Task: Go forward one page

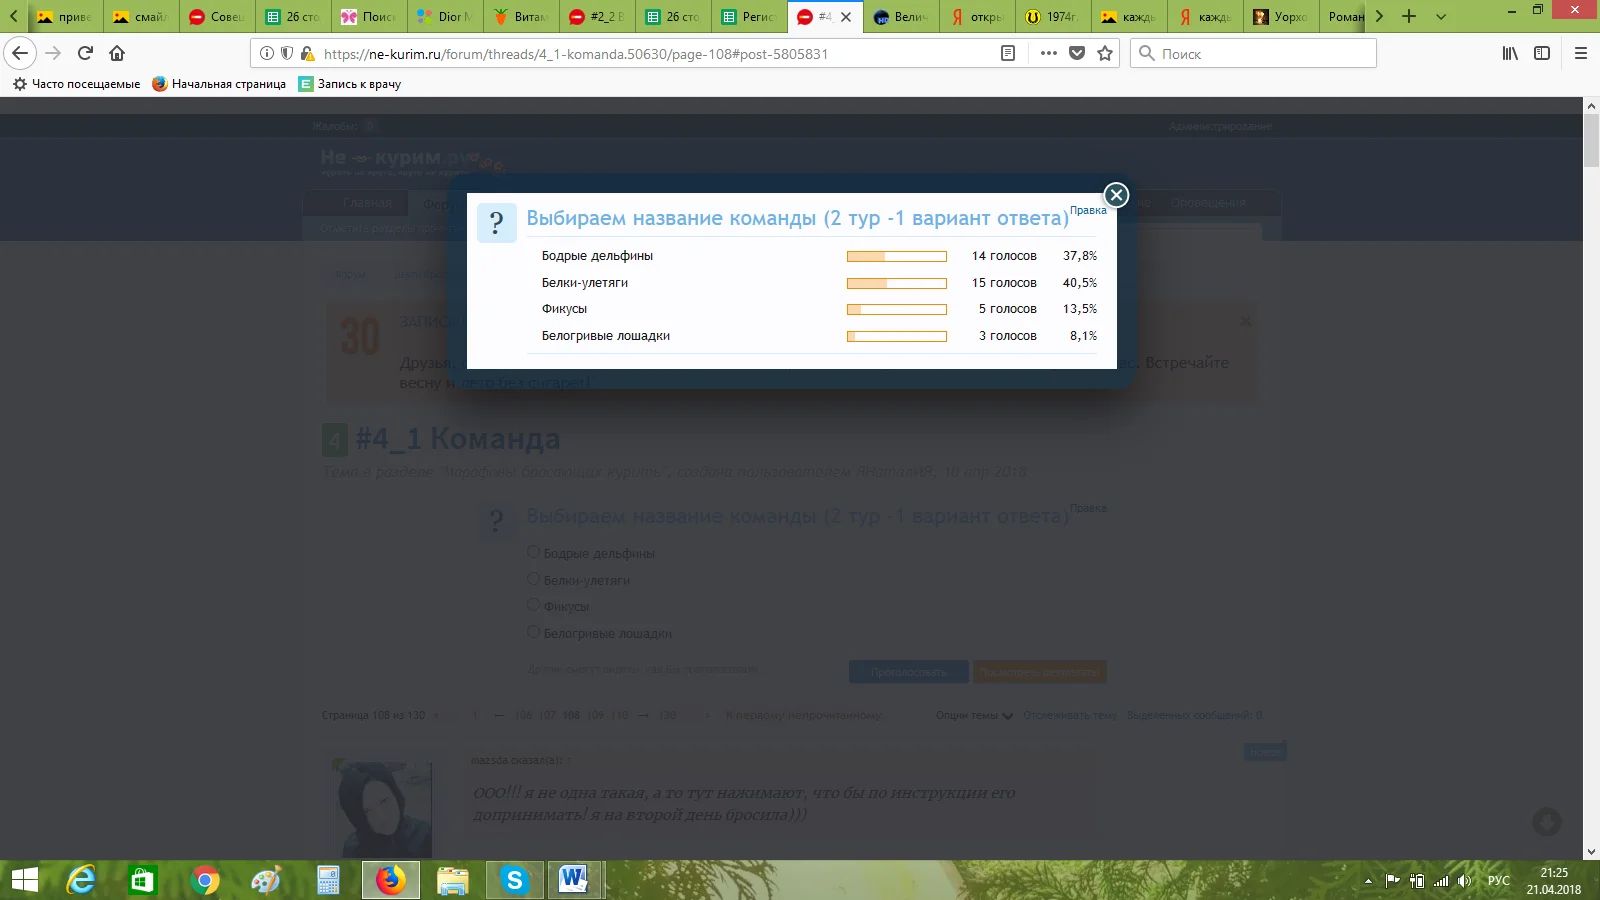Action: click(x=53, y=53)
